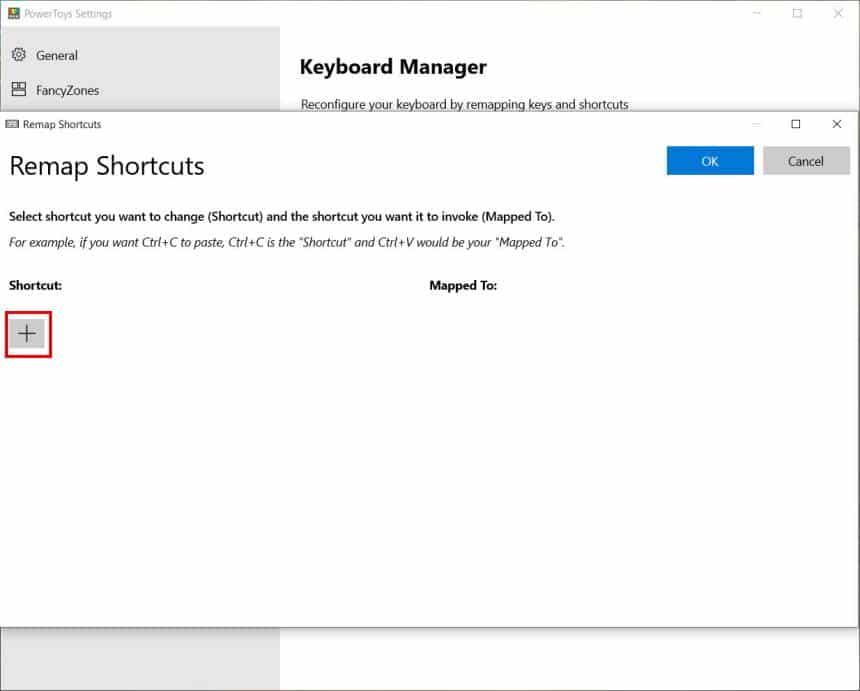
Task: Minimize the PowerToys Settings window
Action: 756,13
